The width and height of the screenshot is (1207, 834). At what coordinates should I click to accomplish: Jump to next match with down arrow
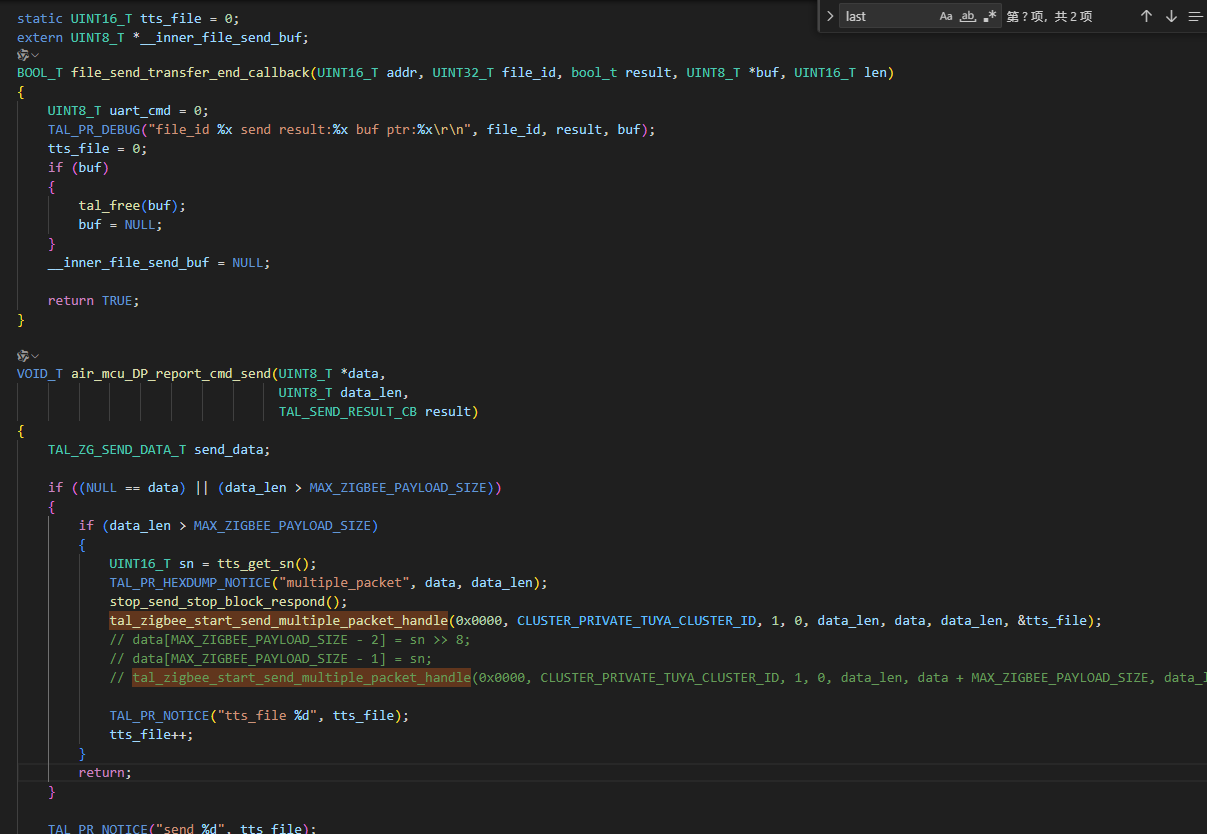[1171, 16]
